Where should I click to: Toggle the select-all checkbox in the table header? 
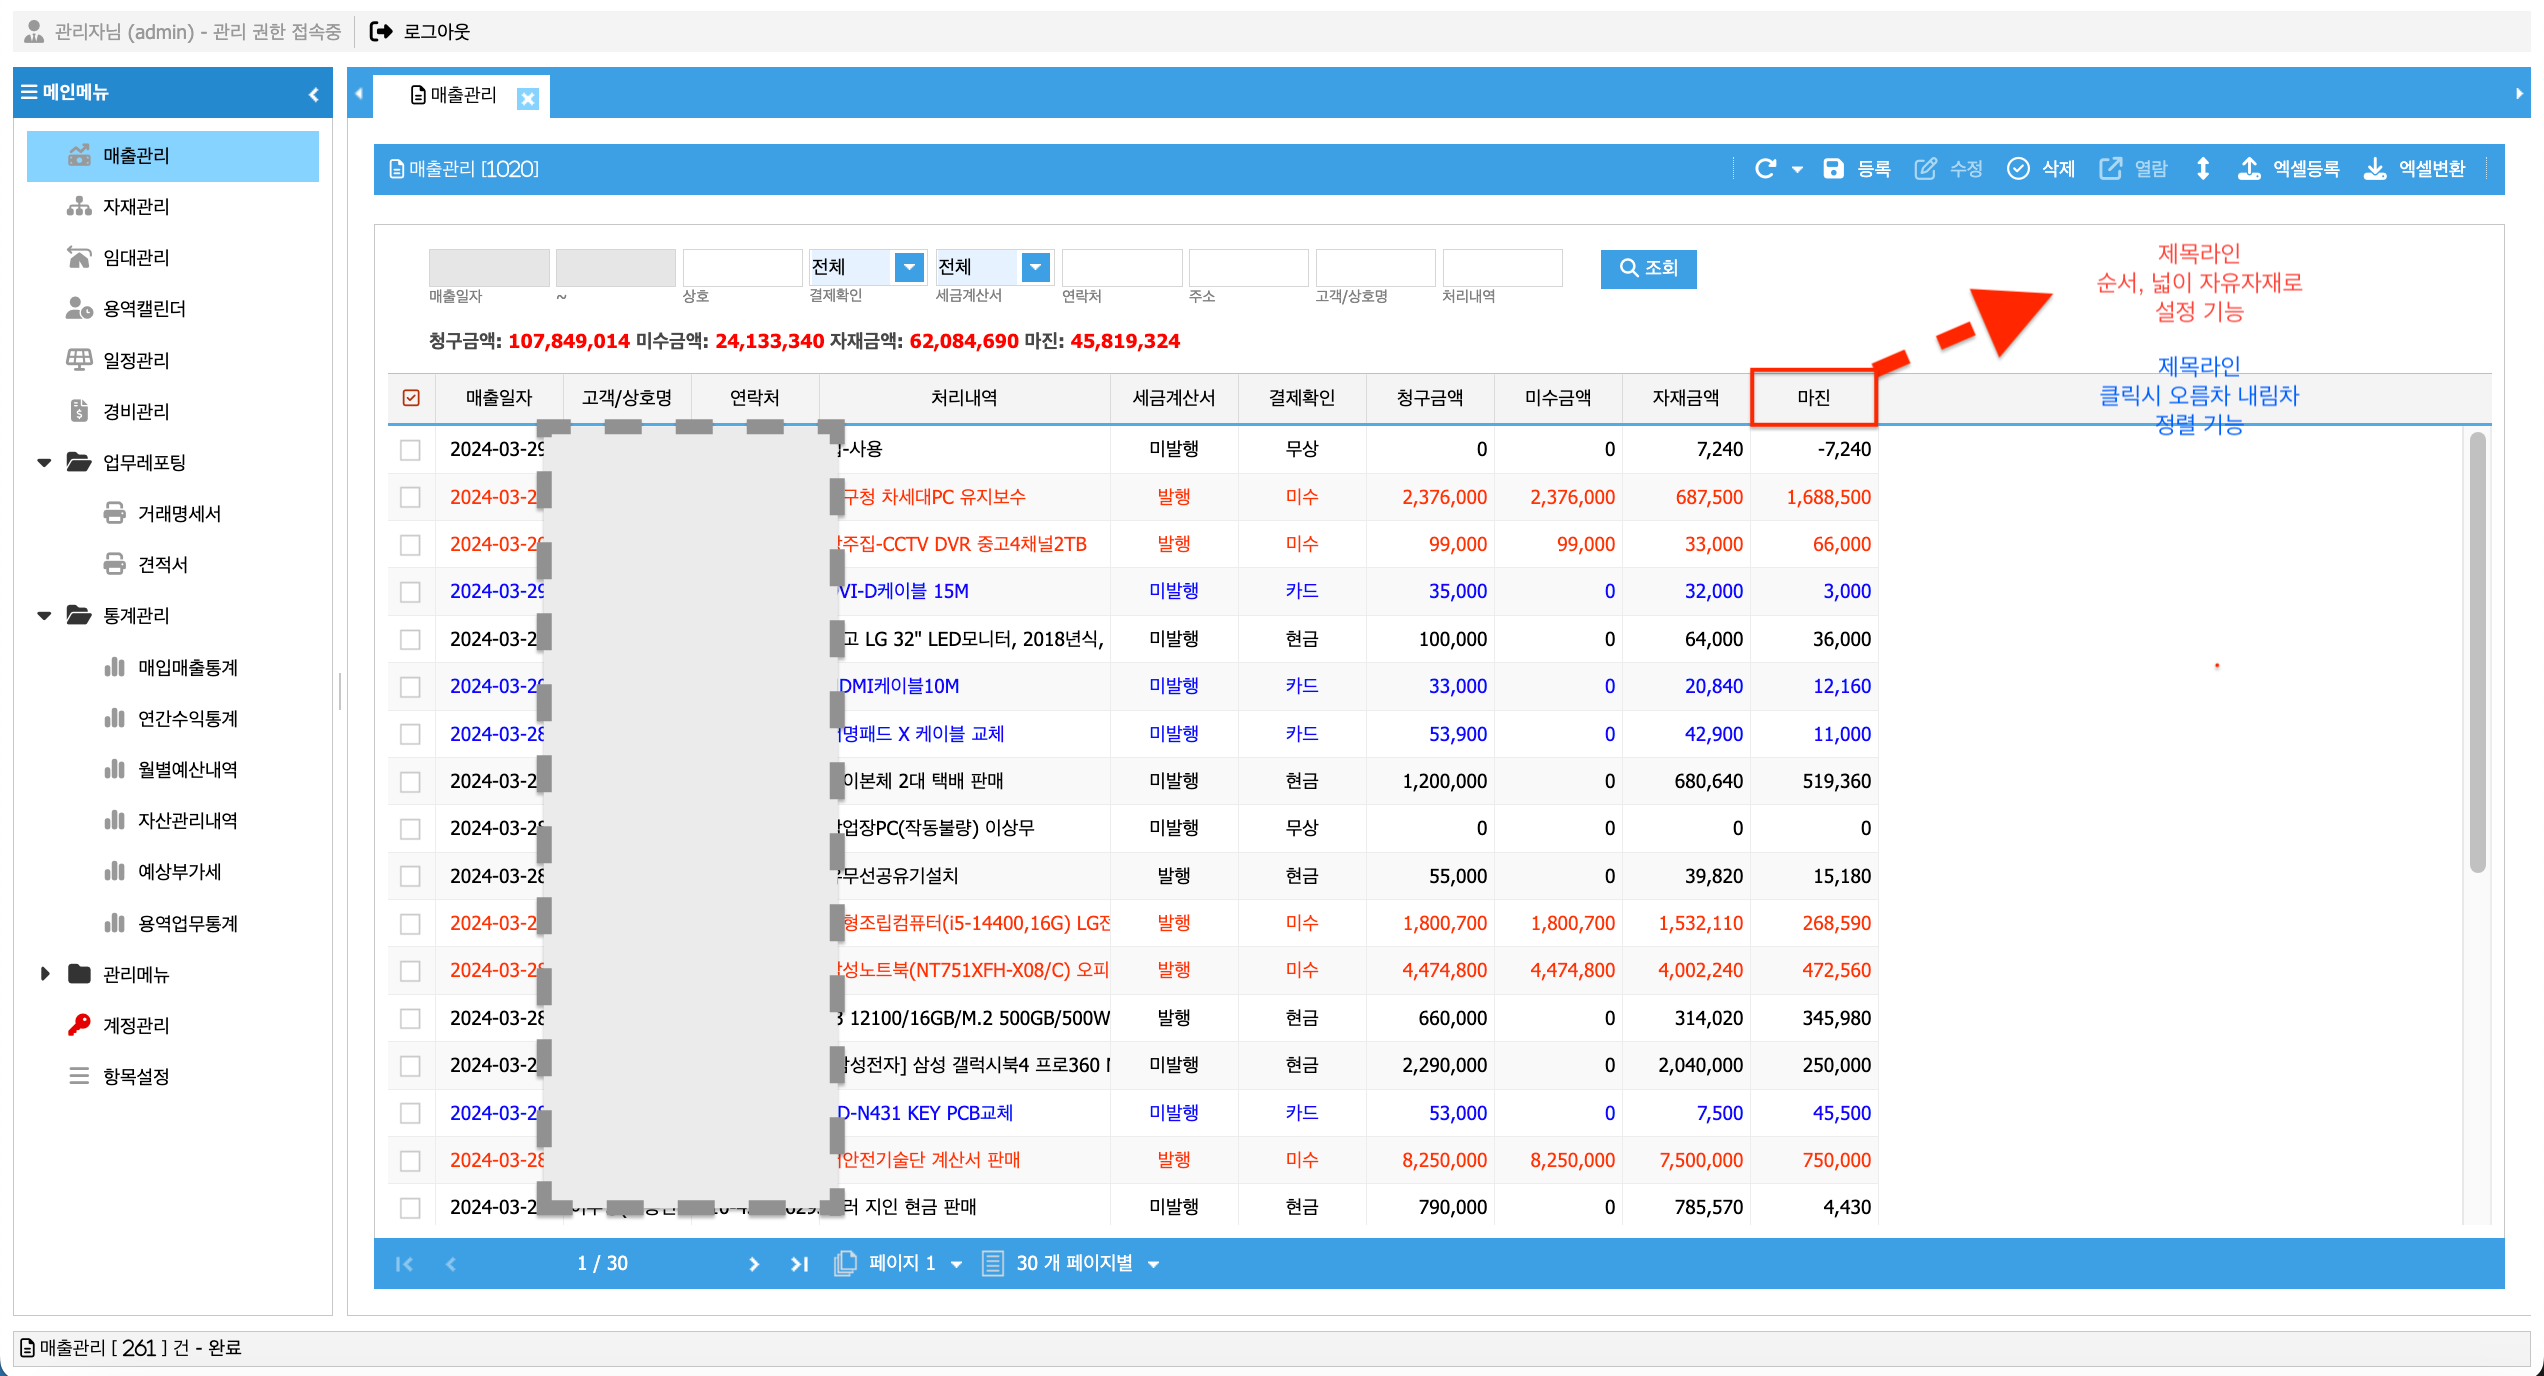click(410, 397)
